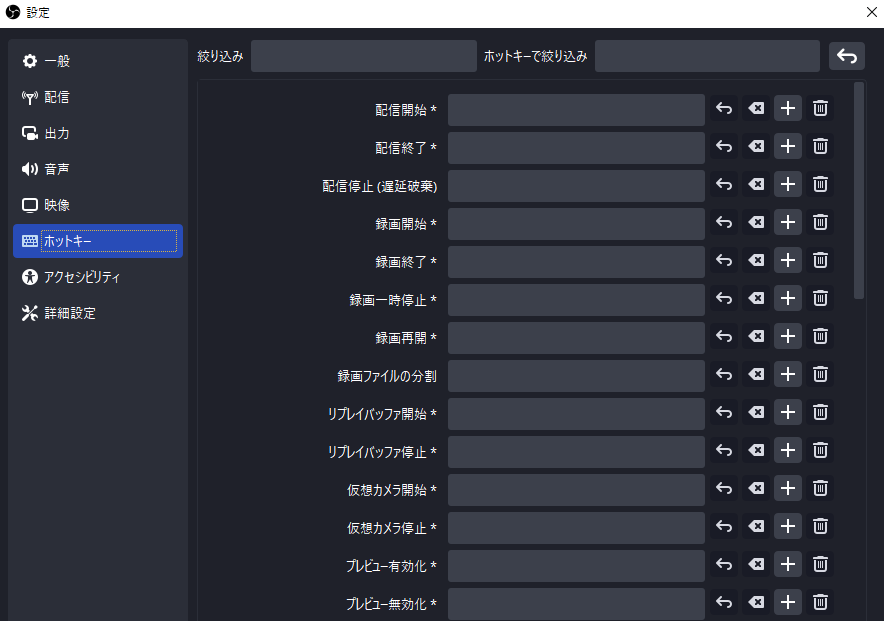Click the 録画再開 hotkey input box

(576, 337)
